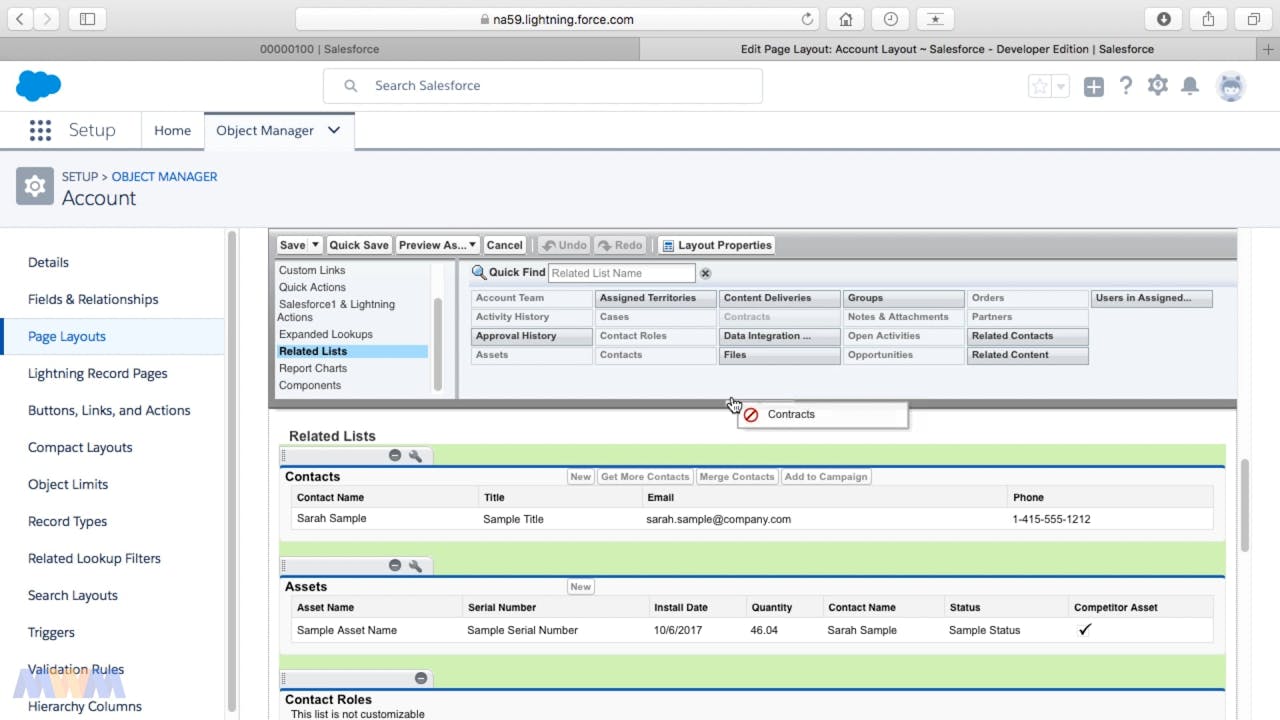Select Related Lists in the palette categories

(352, 351)
